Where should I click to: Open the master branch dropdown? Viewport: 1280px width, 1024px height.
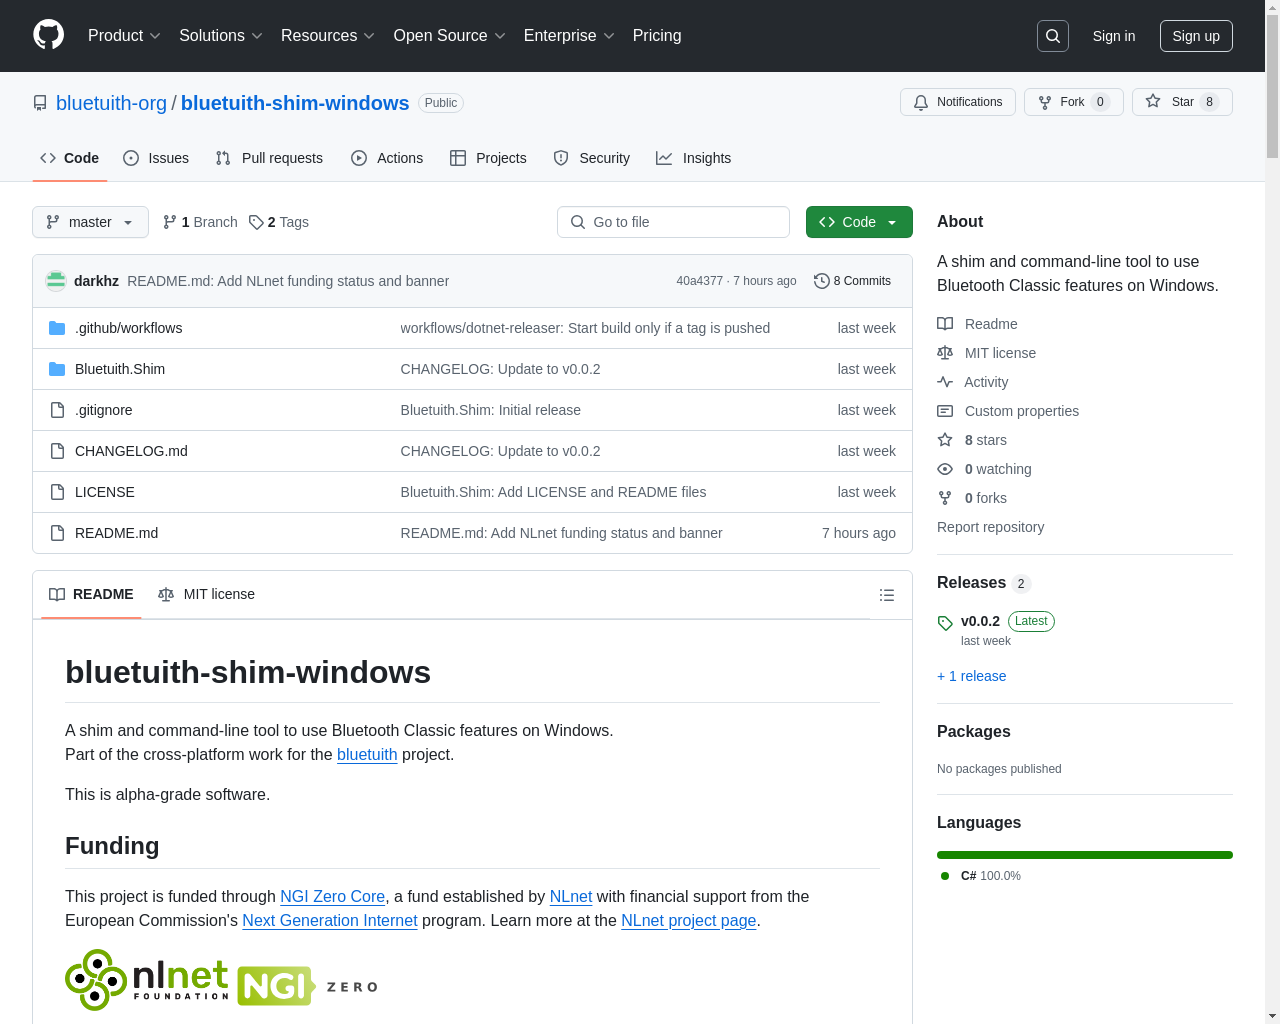(x=90, y=222)
